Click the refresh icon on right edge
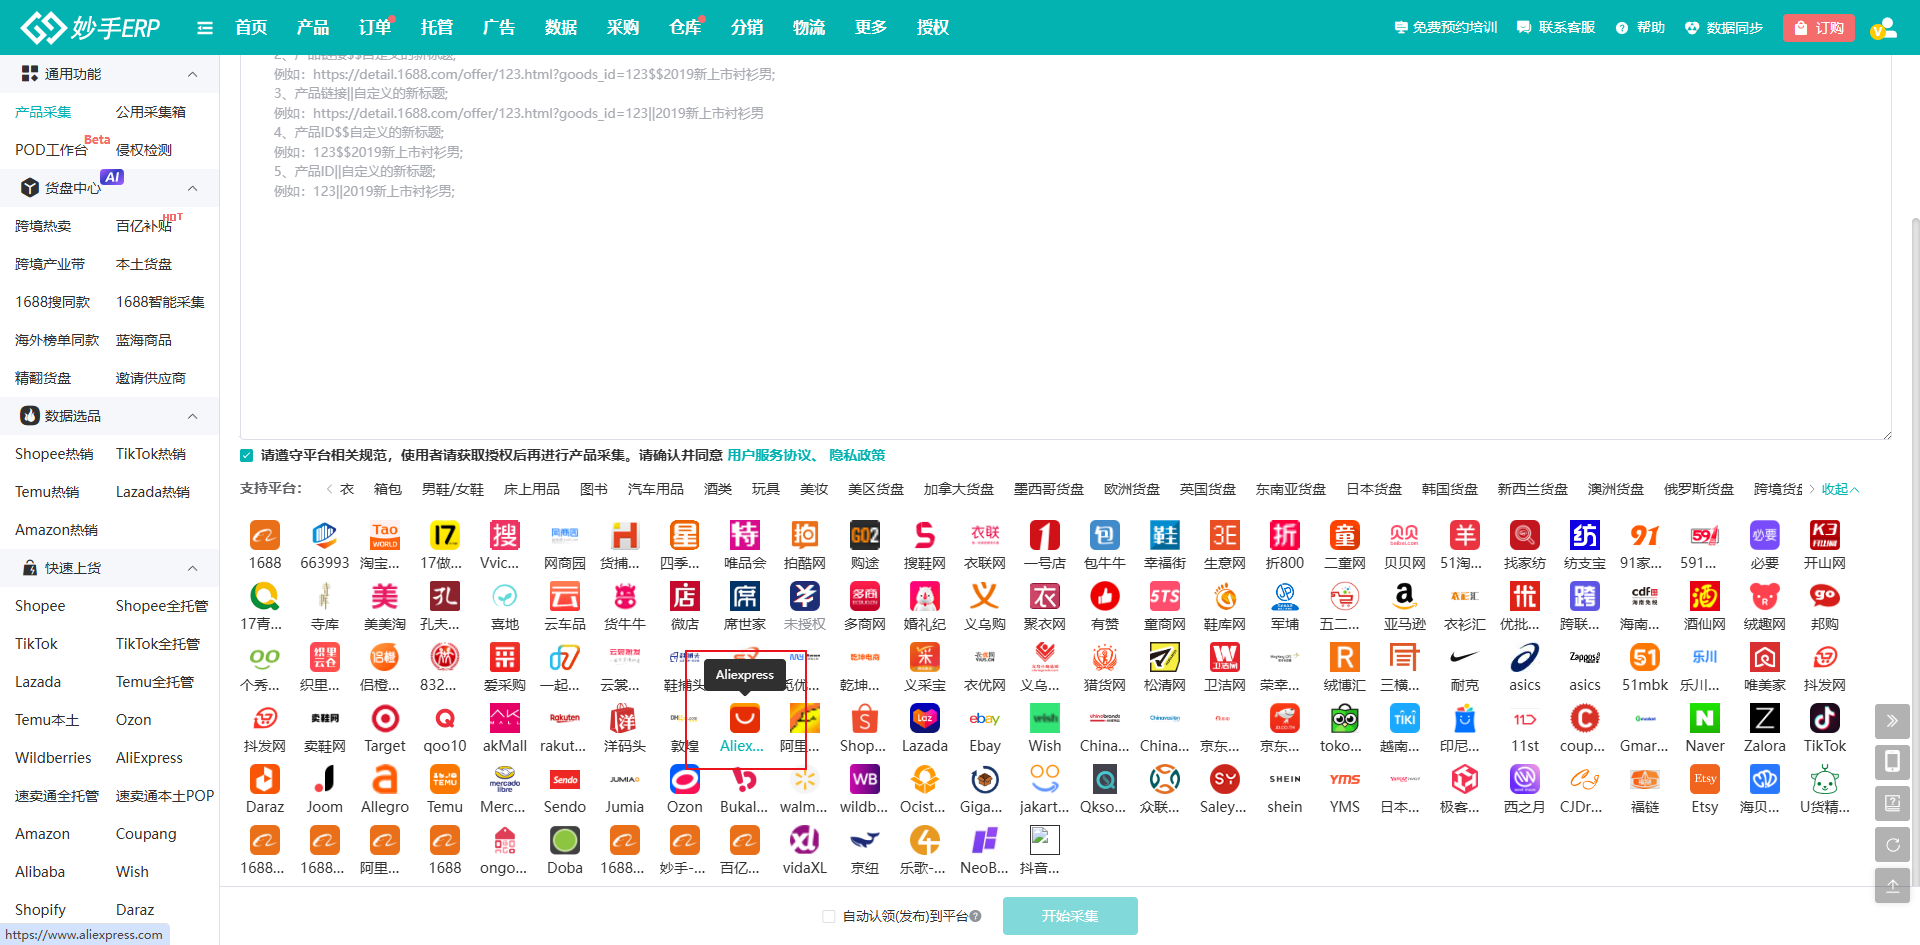The height and width of the screenshot is (945, 1920). coord(1893,844)
